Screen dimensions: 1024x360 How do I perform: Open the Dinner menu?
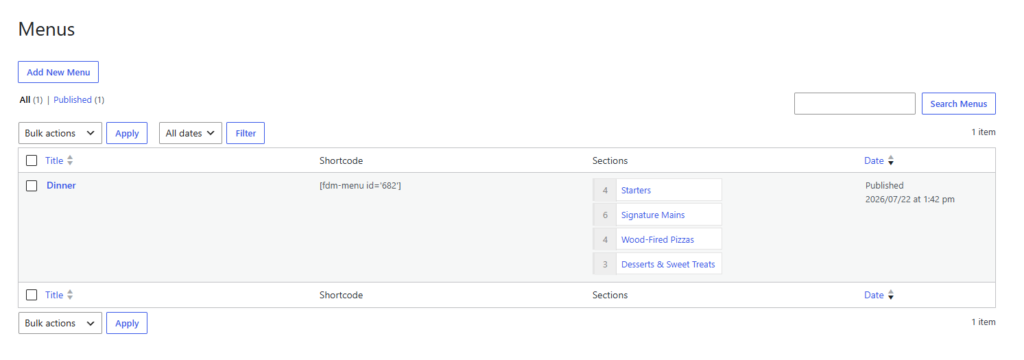click(61, 186)
